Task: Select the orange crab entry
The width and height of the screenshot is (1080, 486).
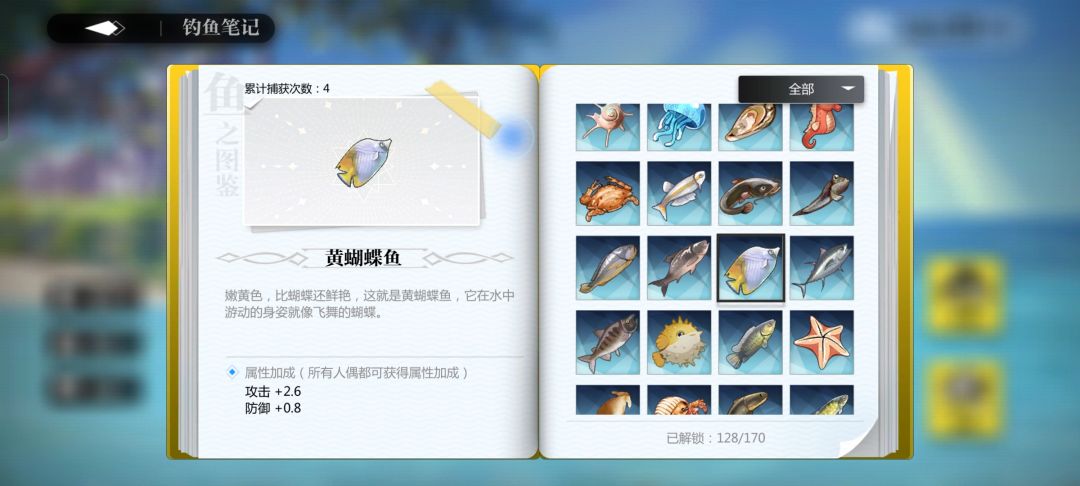Action: [608, 193]
